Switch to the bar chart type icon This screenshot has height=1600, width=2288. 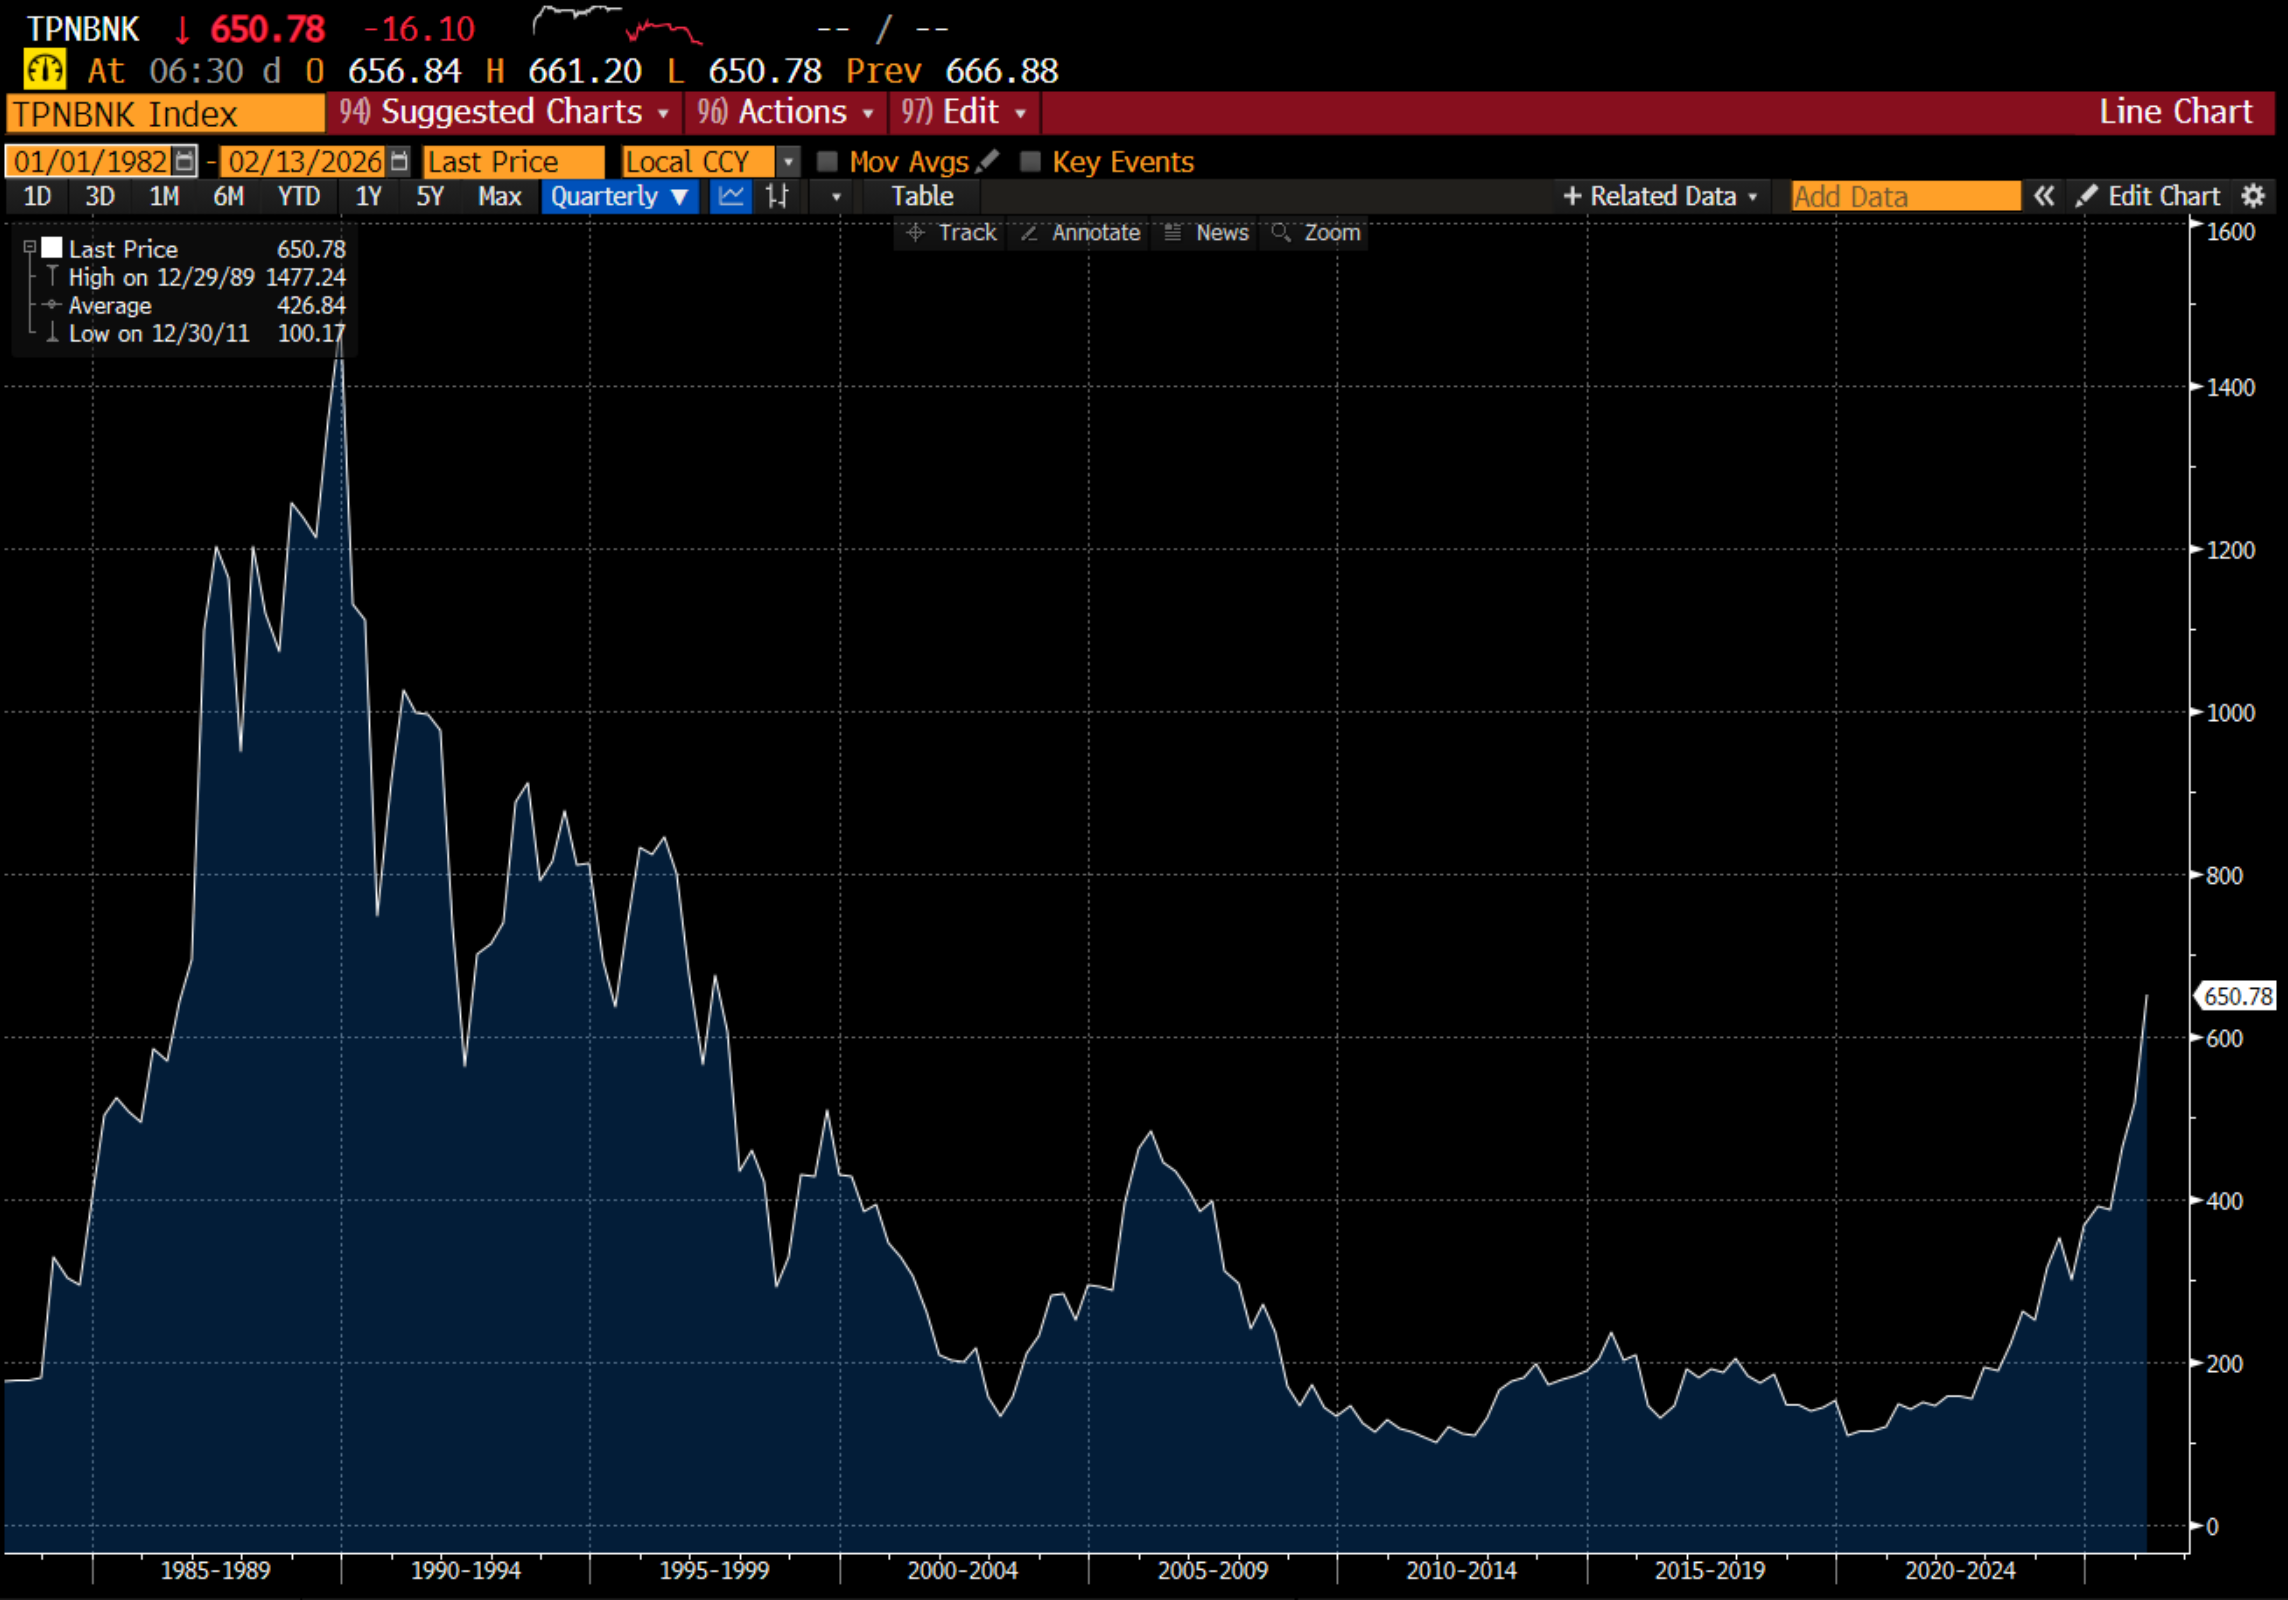point(778,196)
